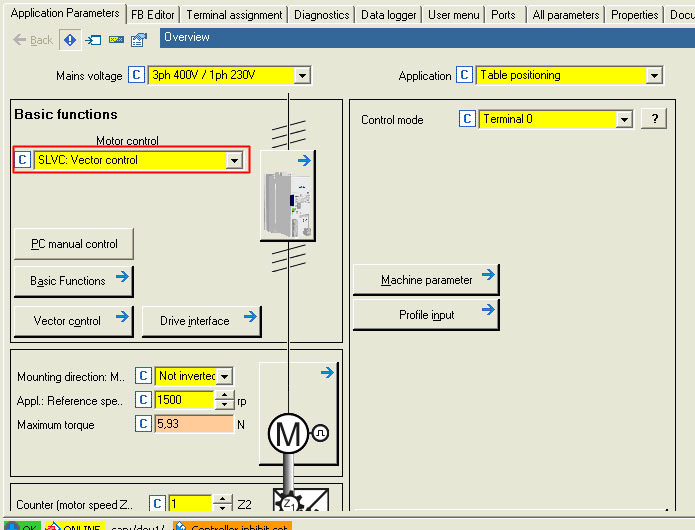Viewport: 695px width, 530px height.
Task: Click the properties sheet toolbar icon
Action: point(139,40)
